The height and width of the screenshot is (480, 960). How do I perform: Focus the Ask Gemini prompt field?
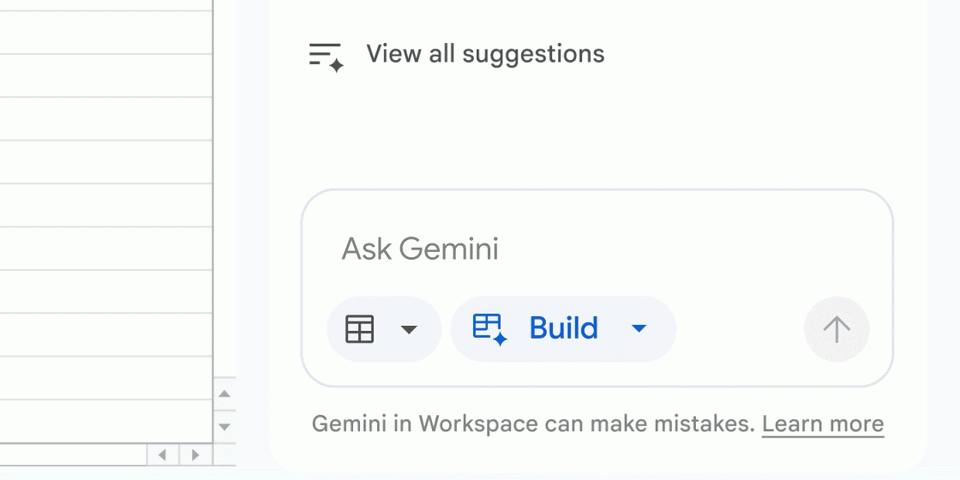pyautogui.click(x=420, y=248)
